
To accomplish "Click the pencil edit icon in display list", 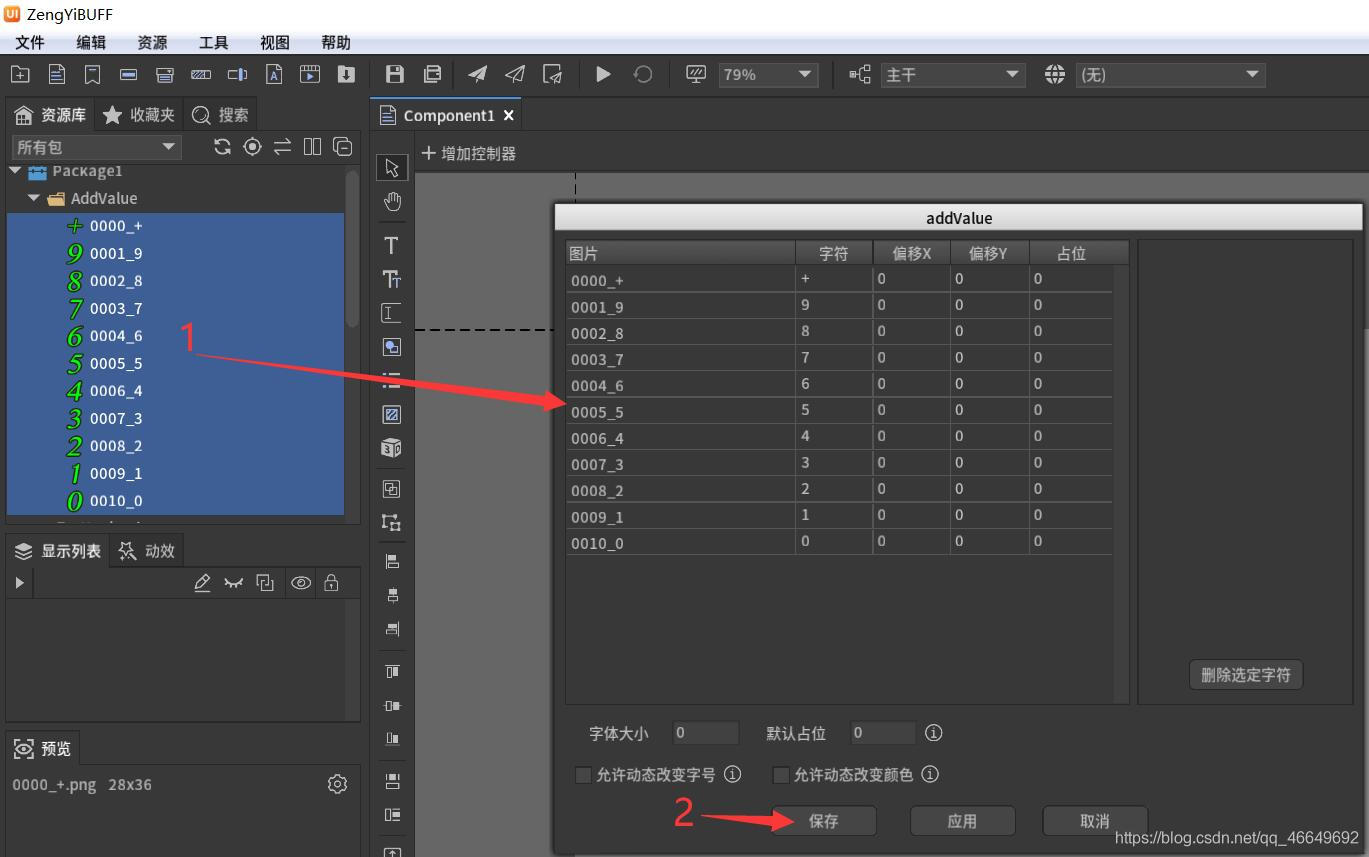I will (202, 583).
